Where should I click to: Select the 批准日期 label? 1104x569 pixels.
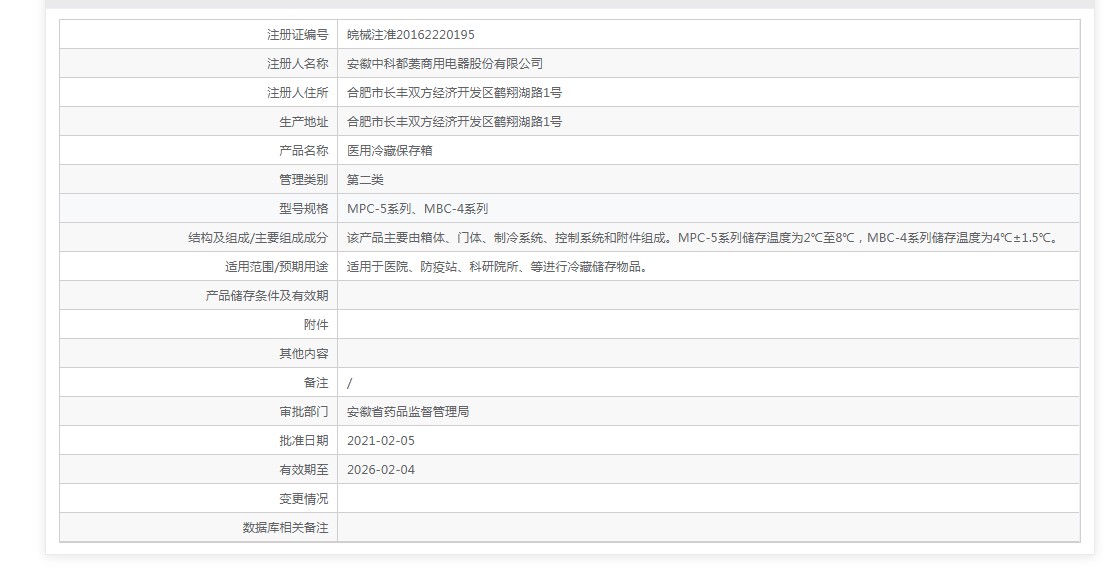pyautogui.click(x=303, y=441)
